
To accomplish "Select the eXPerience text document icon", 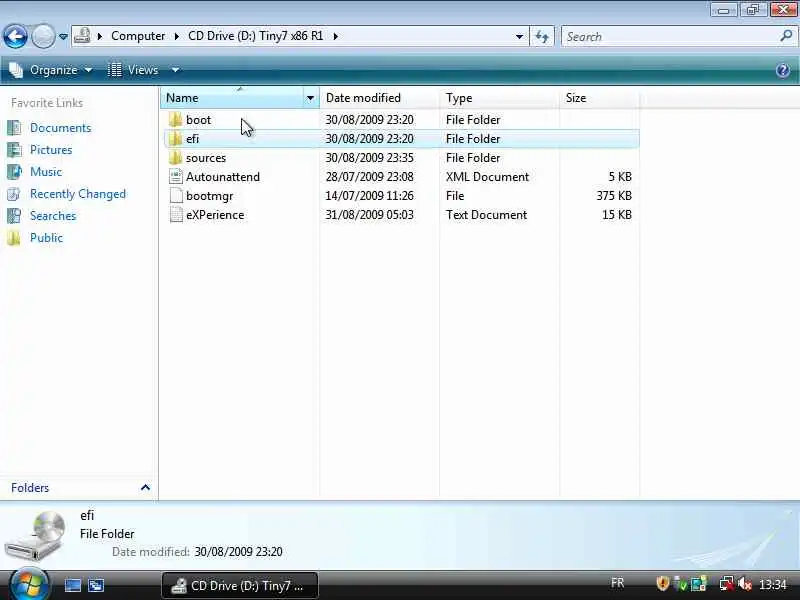I will click(x=176, y=215).
